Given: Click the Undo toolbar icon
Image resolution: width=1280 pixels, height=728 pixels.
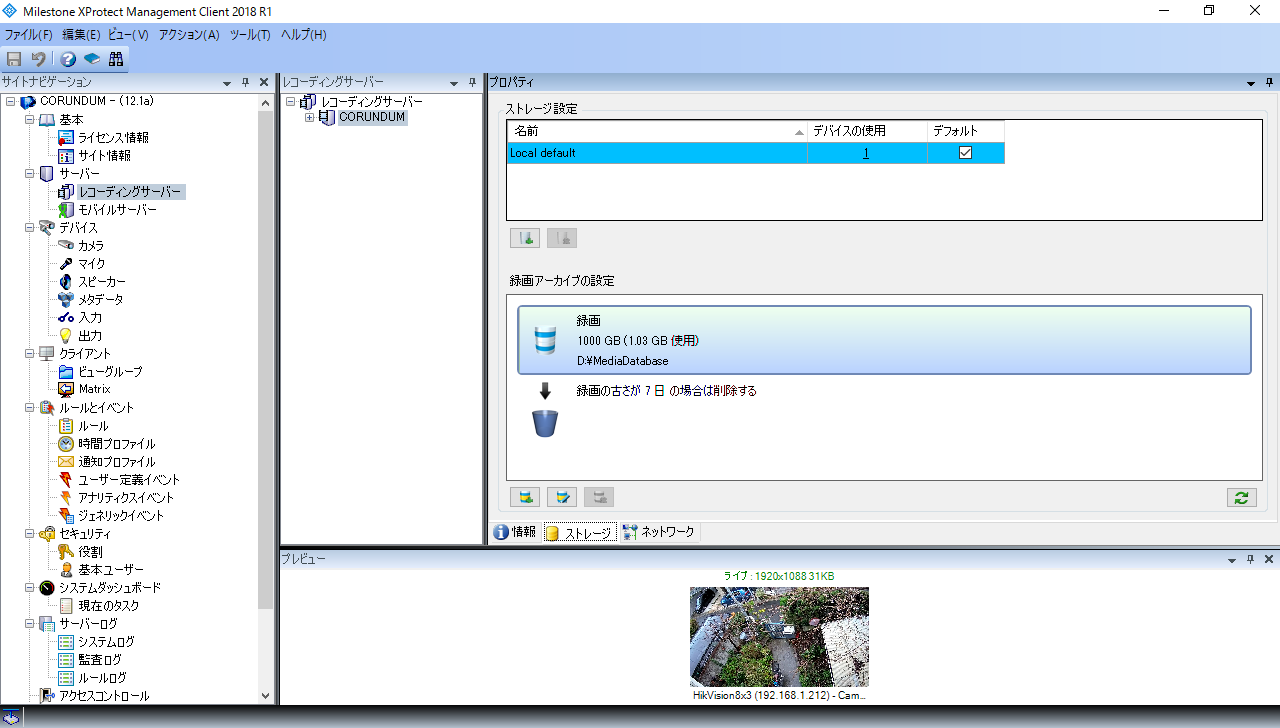Looking at the screenshot, I should 38,59.
